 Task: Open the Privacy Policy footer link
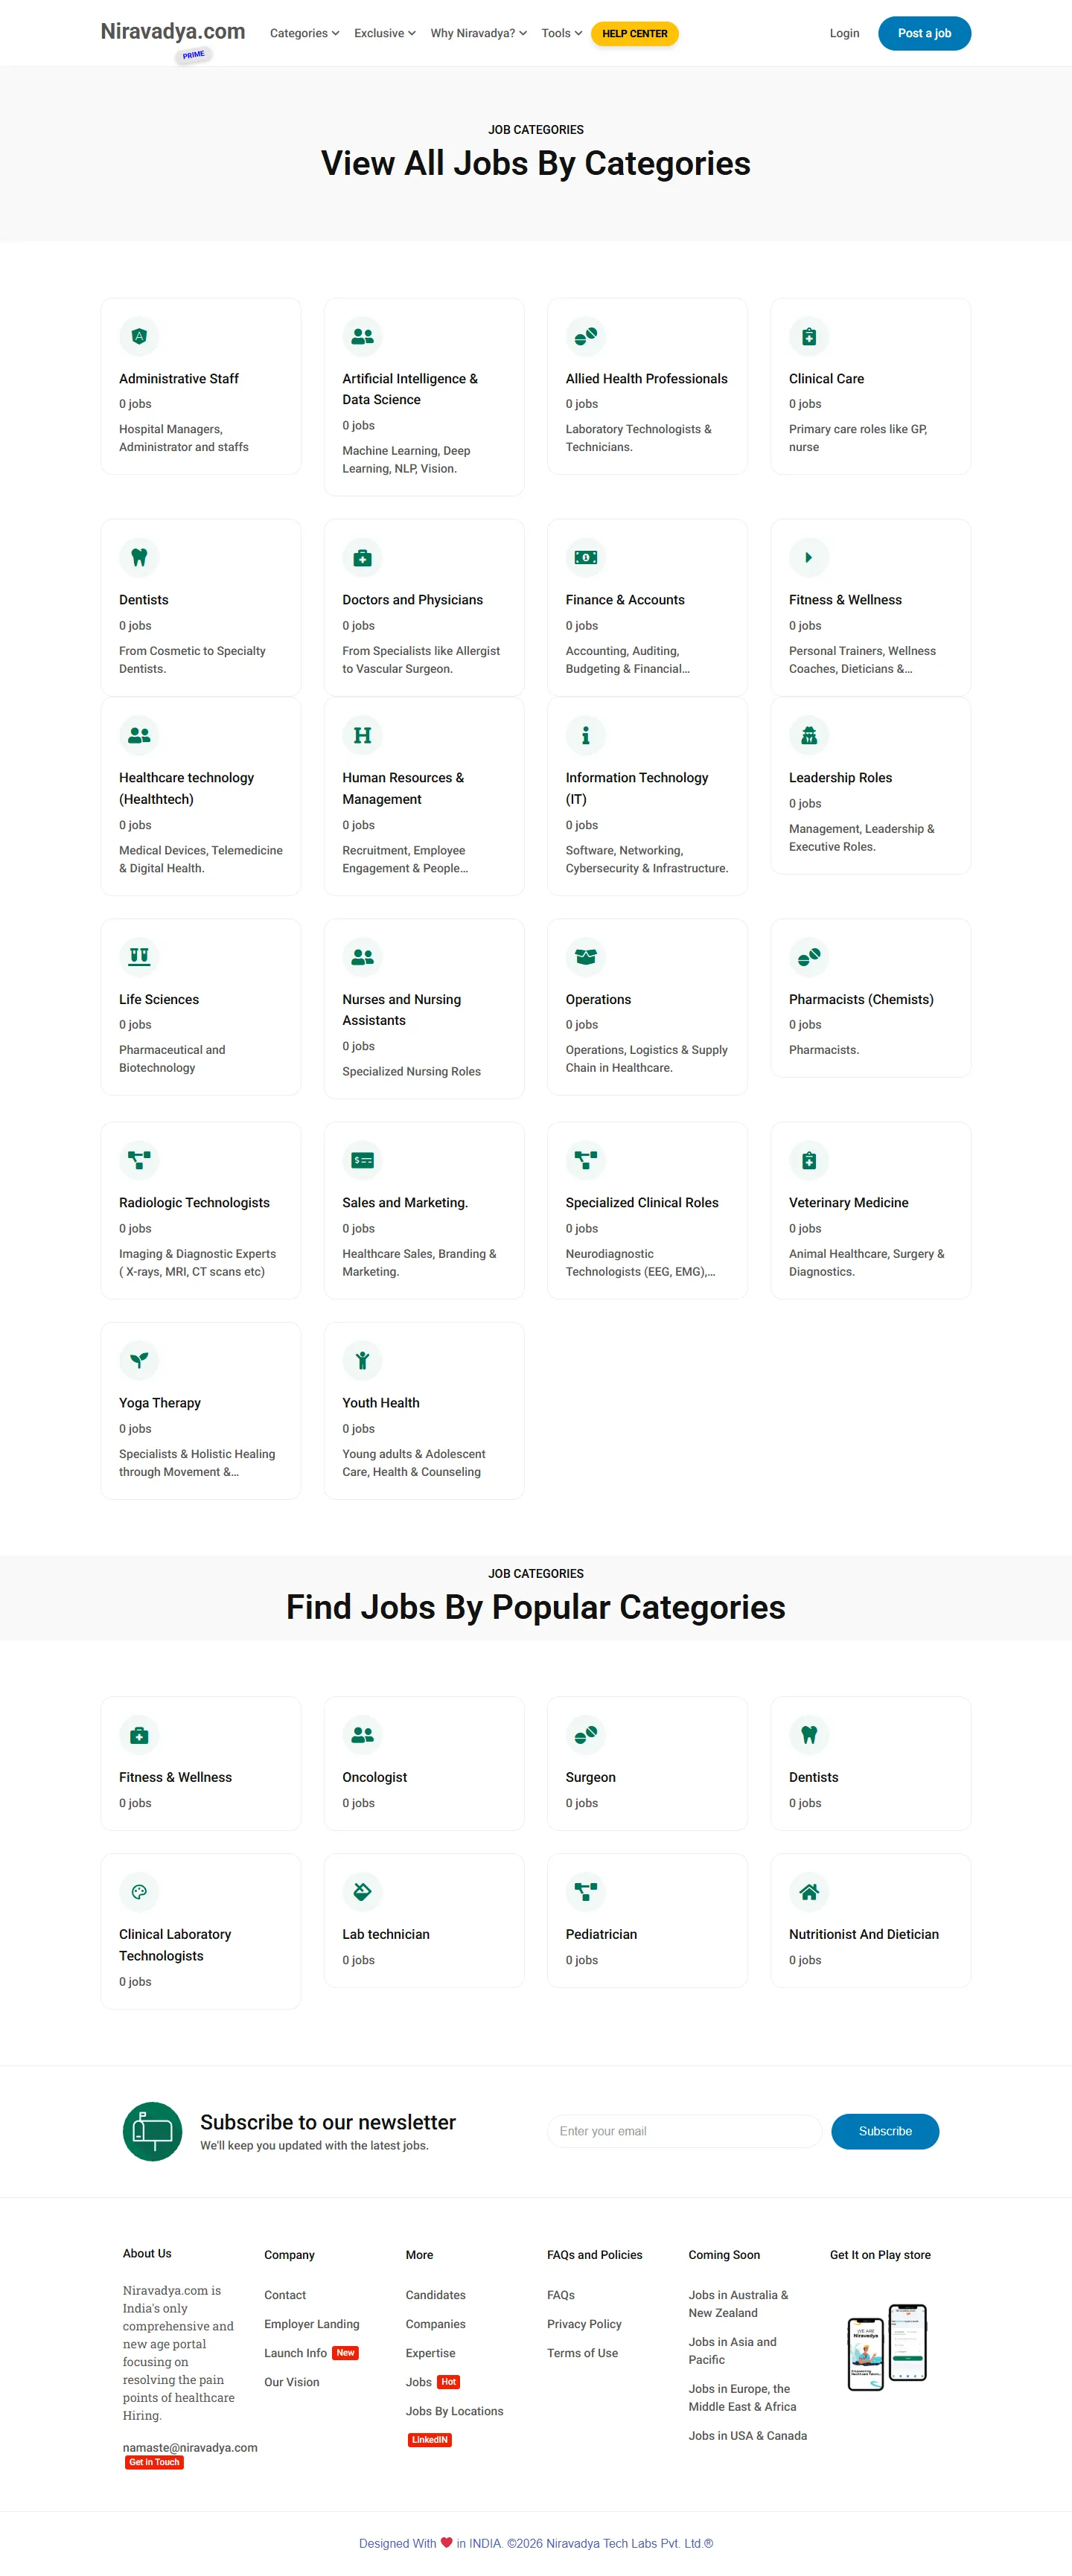(x=584, y=2324)
